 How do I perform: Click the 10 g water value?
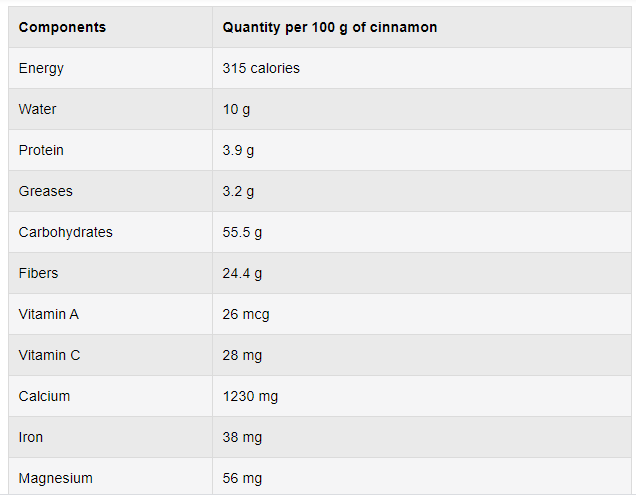coord(236,110)
